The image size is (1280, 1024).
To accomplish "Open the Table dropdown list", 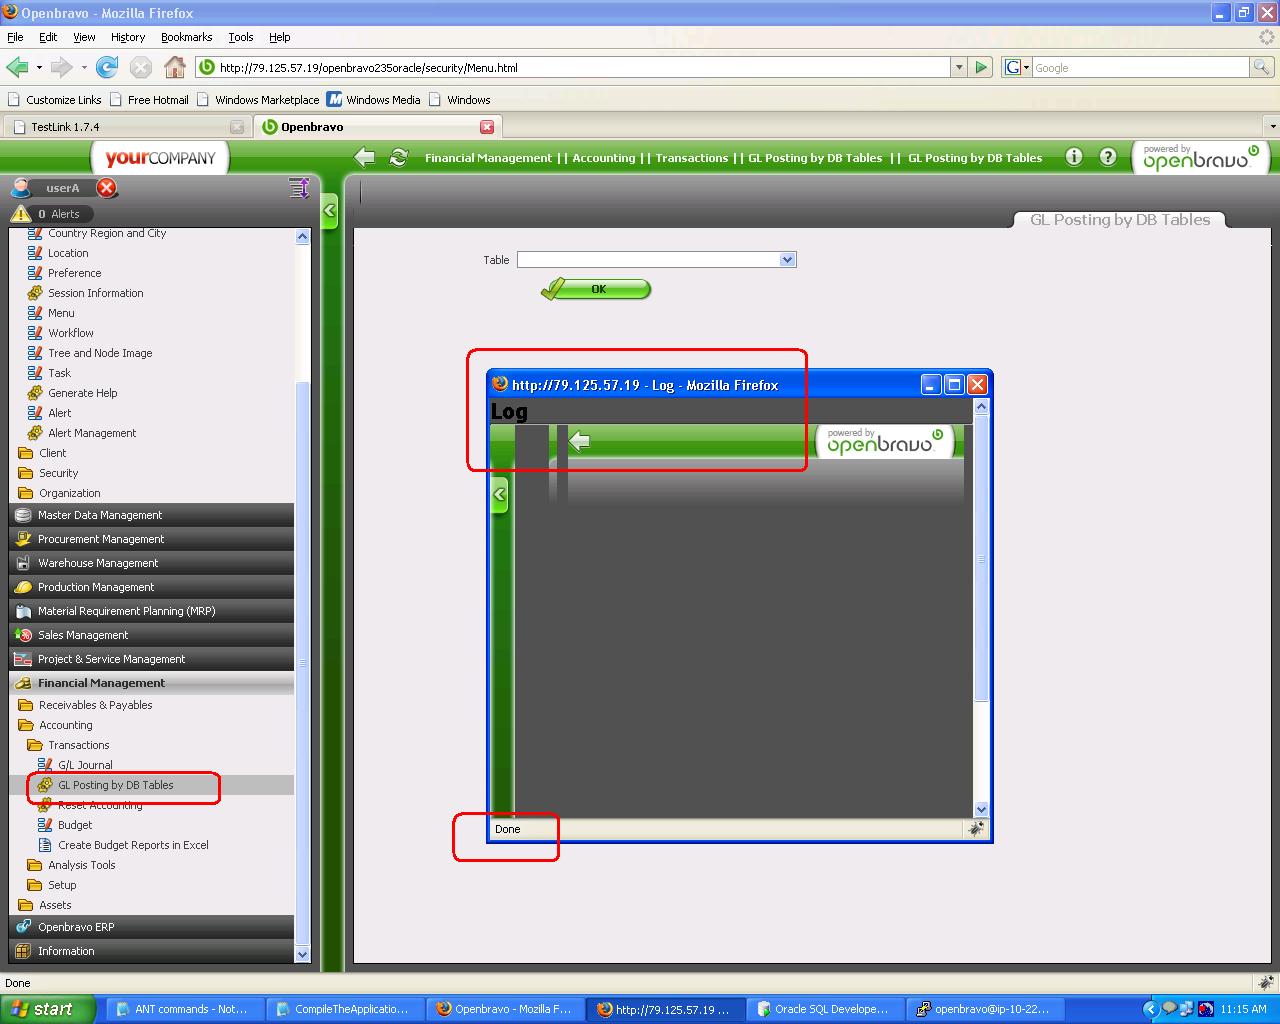I will [x=787, y=260].
